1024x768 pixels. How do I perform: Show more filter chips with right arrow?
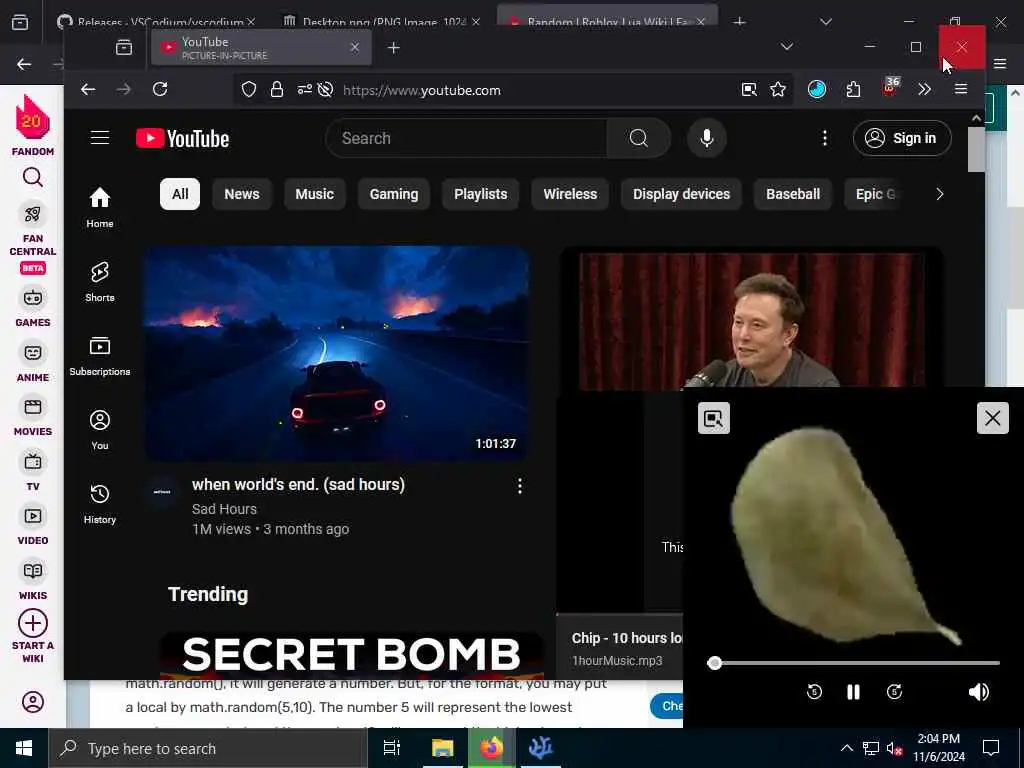tap(939, 194)
